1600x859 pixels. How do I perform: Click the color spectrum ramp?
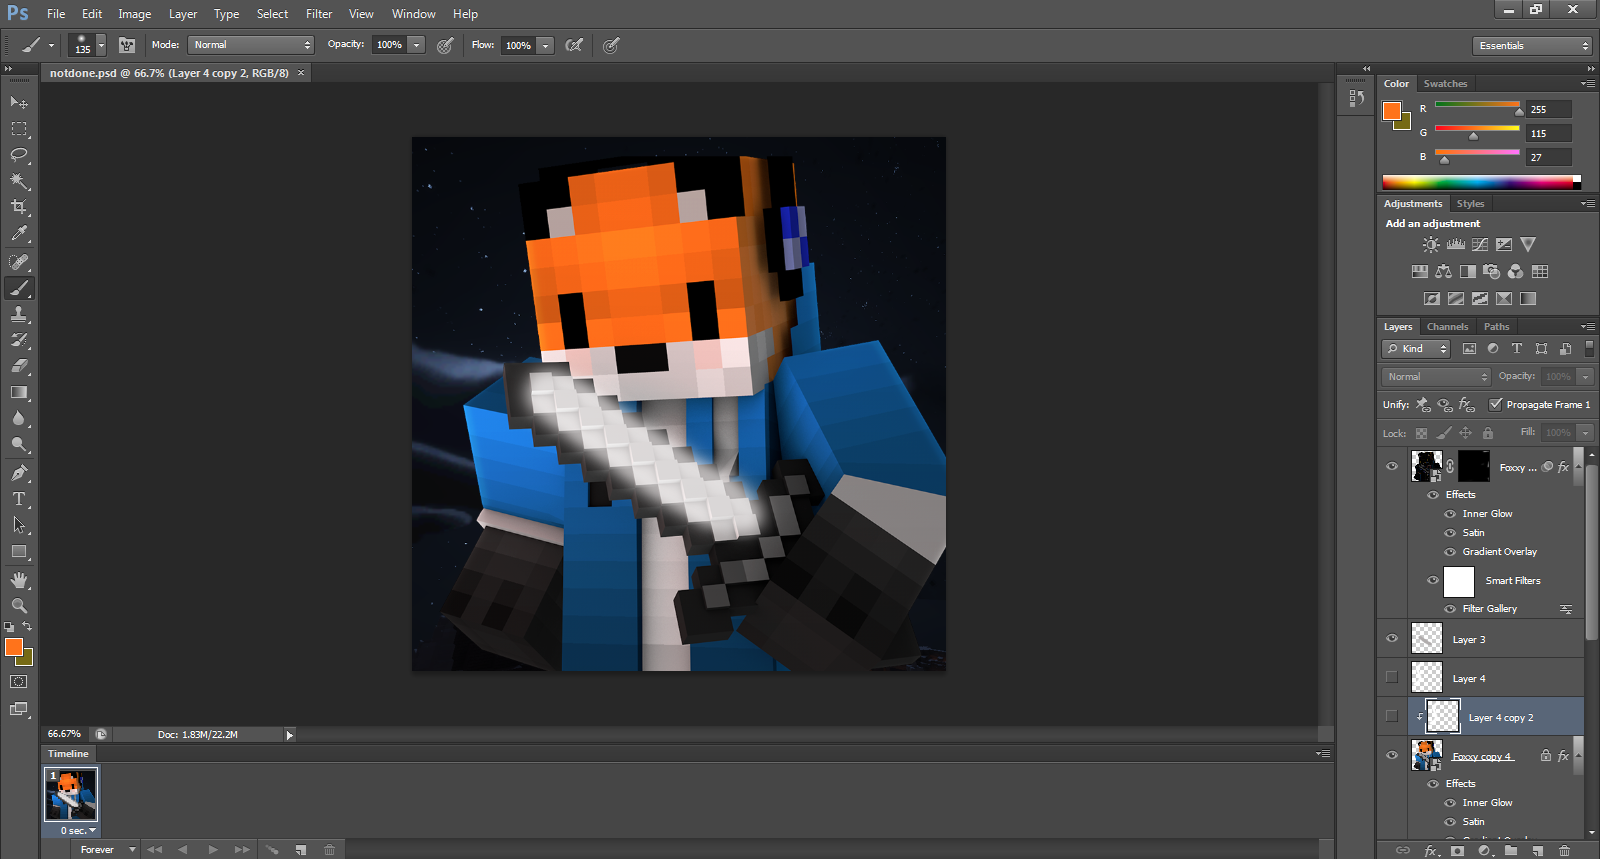pyautogui.click(x=1478, y=182)
